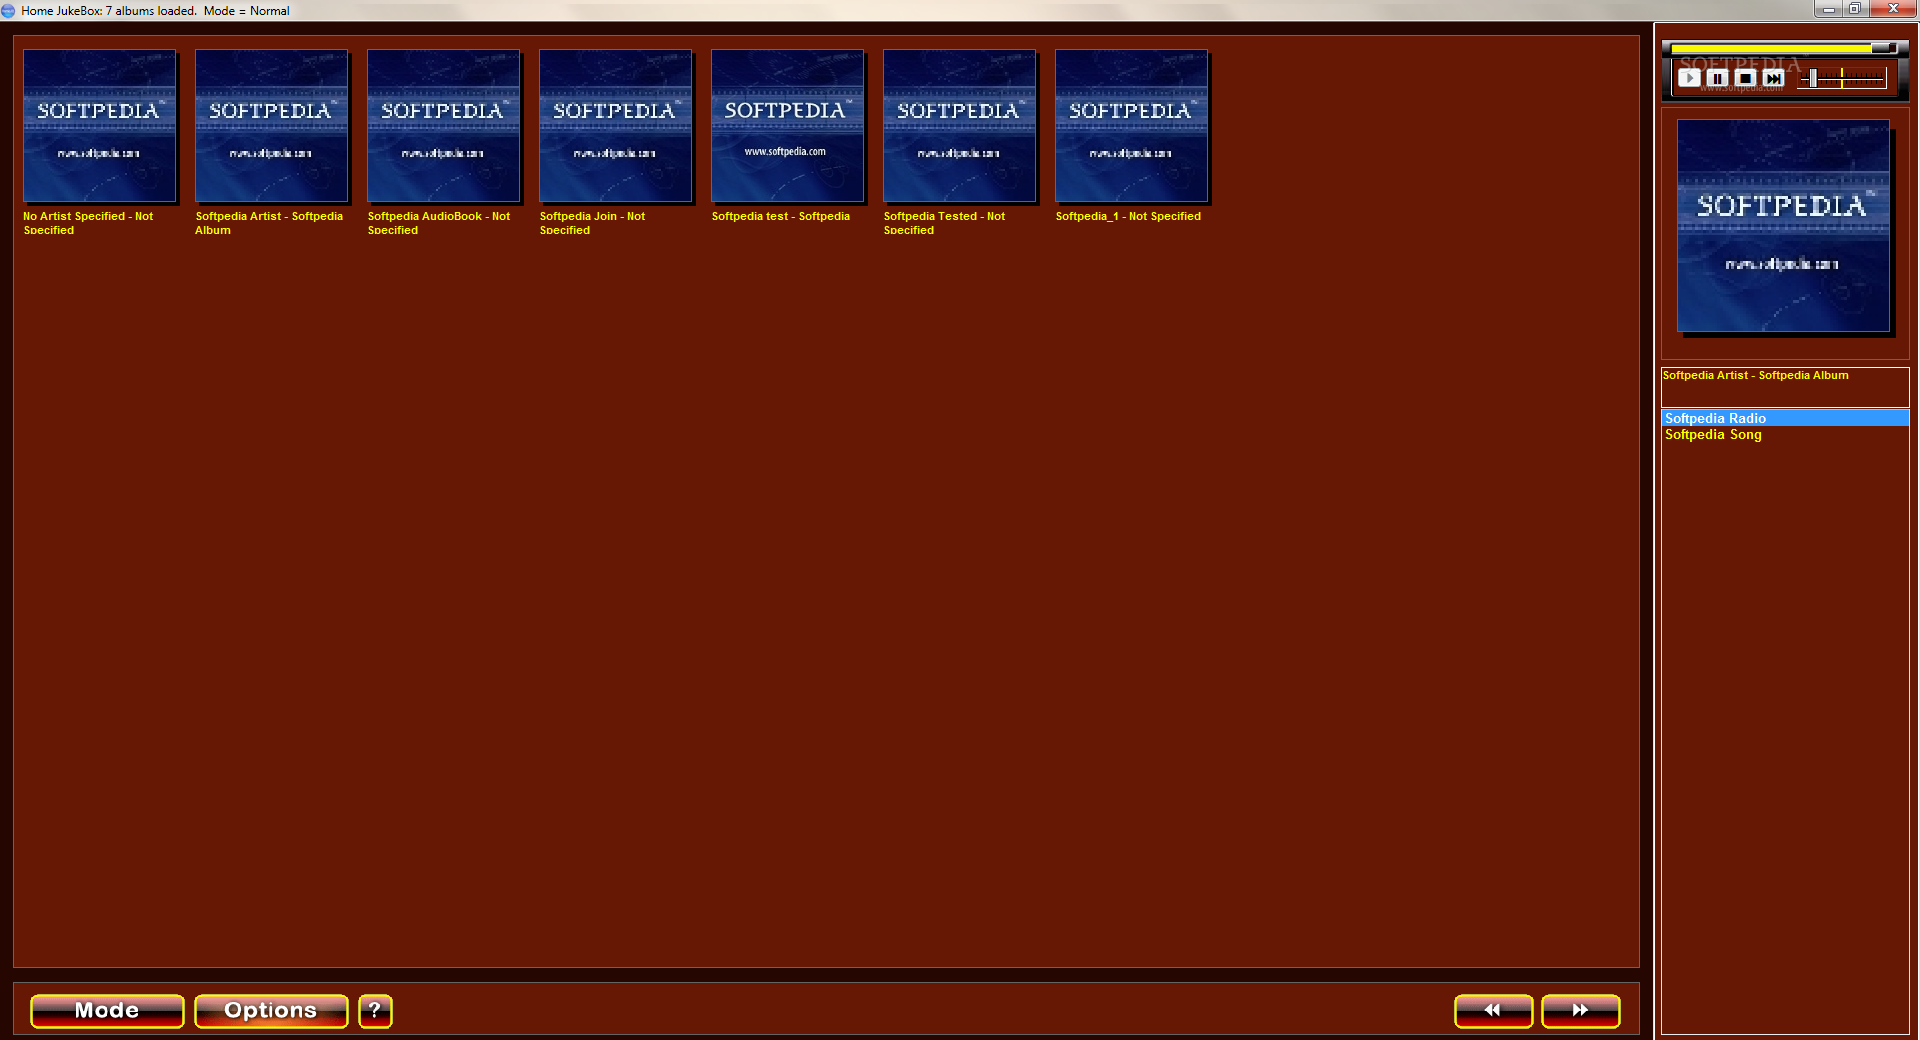Open help with the question mark button
The height and width of the screenshot is (1040, 1920).
pyautogui.click(x=375, y=1011)
